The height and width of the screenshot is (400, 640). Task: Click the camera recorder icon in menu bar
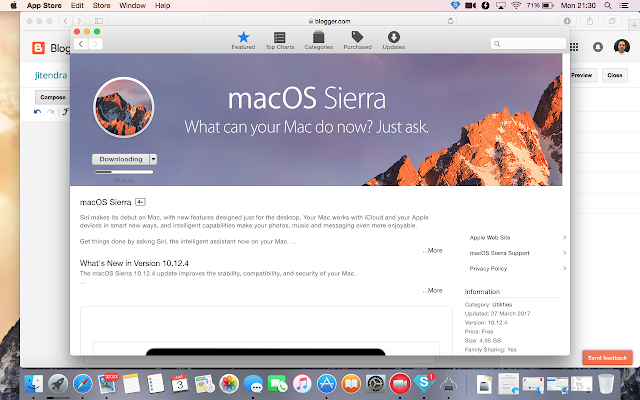[470, 5]
